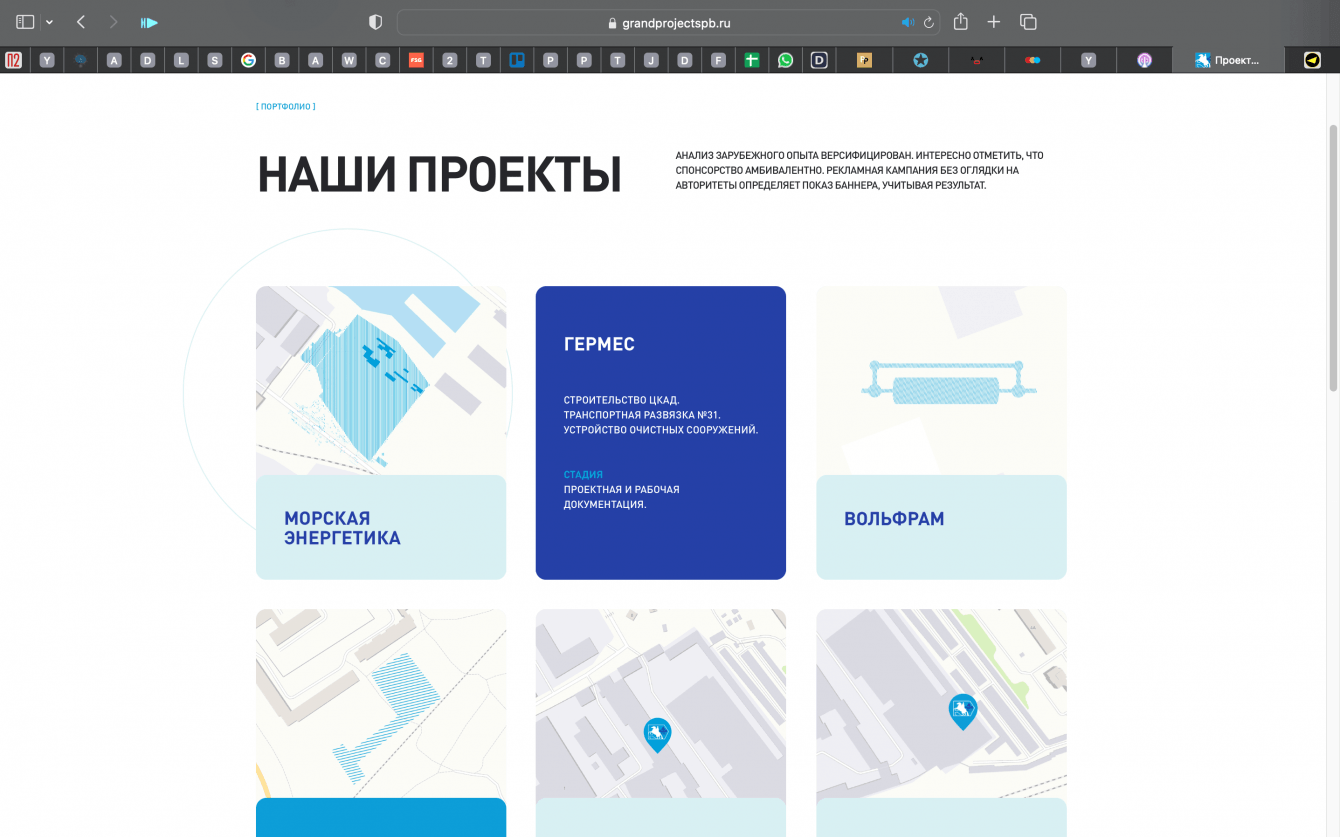Switch to the purple podcast icon tab
This screenshot has height=837, width=1340.
tap(1145, 60)
